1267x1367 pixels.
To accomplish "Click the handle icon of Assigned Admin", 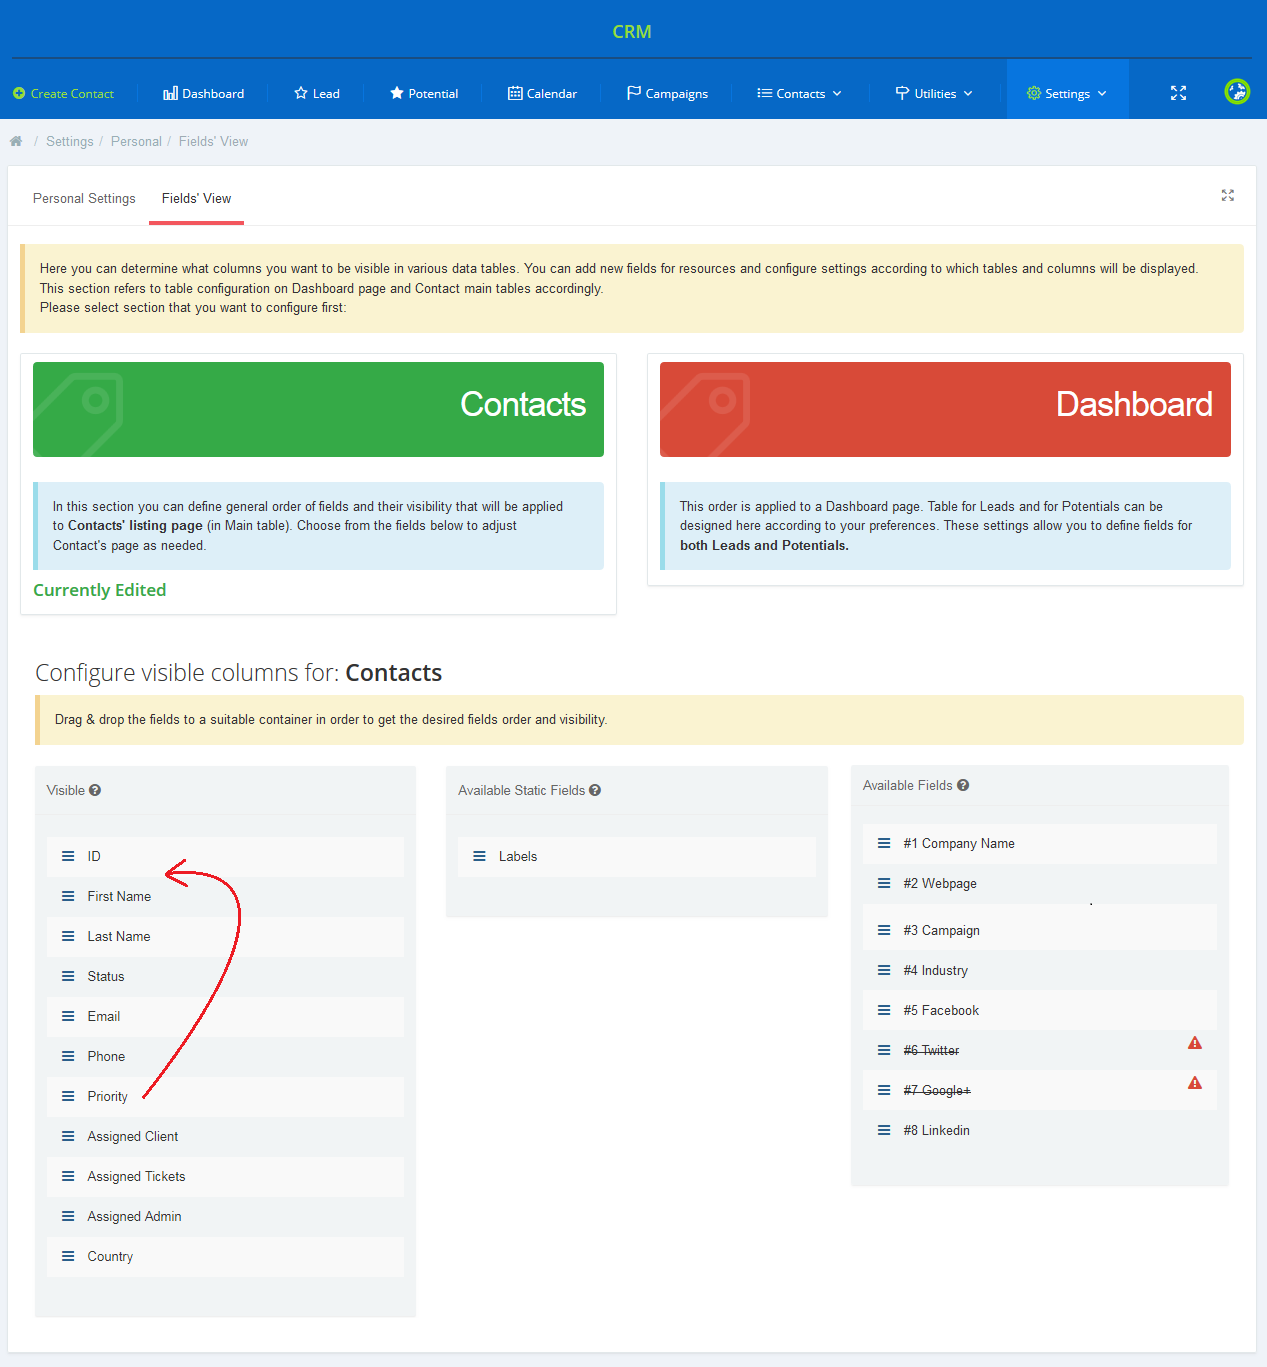I will 68,1216.
